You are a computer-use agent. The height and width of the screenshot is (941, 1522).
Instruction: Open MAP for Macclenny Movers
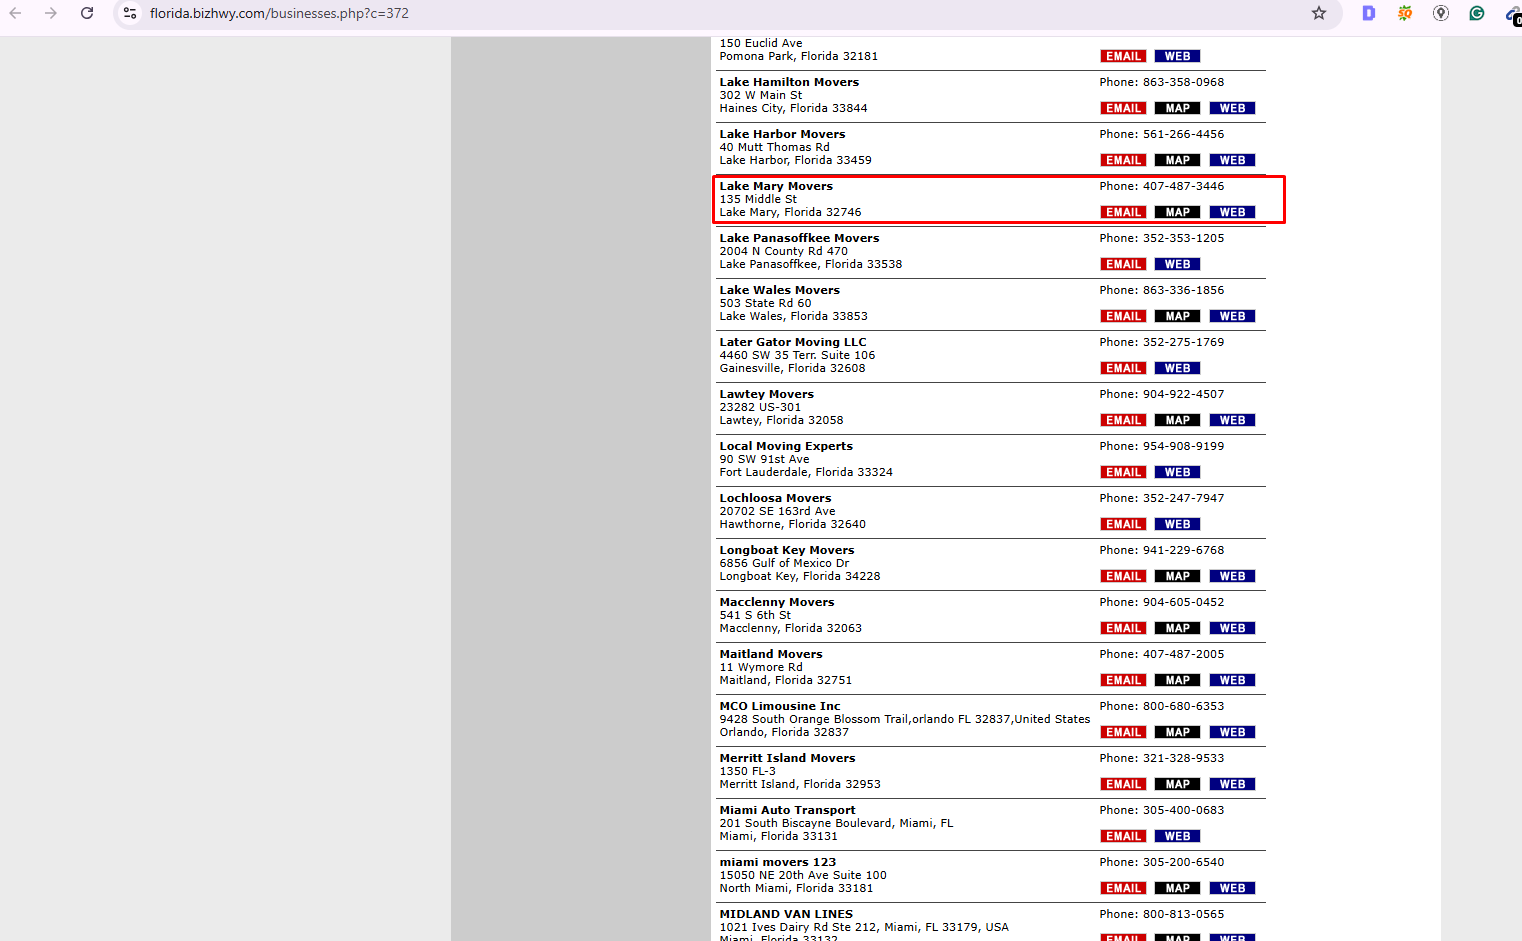(x=1178, y=628)
